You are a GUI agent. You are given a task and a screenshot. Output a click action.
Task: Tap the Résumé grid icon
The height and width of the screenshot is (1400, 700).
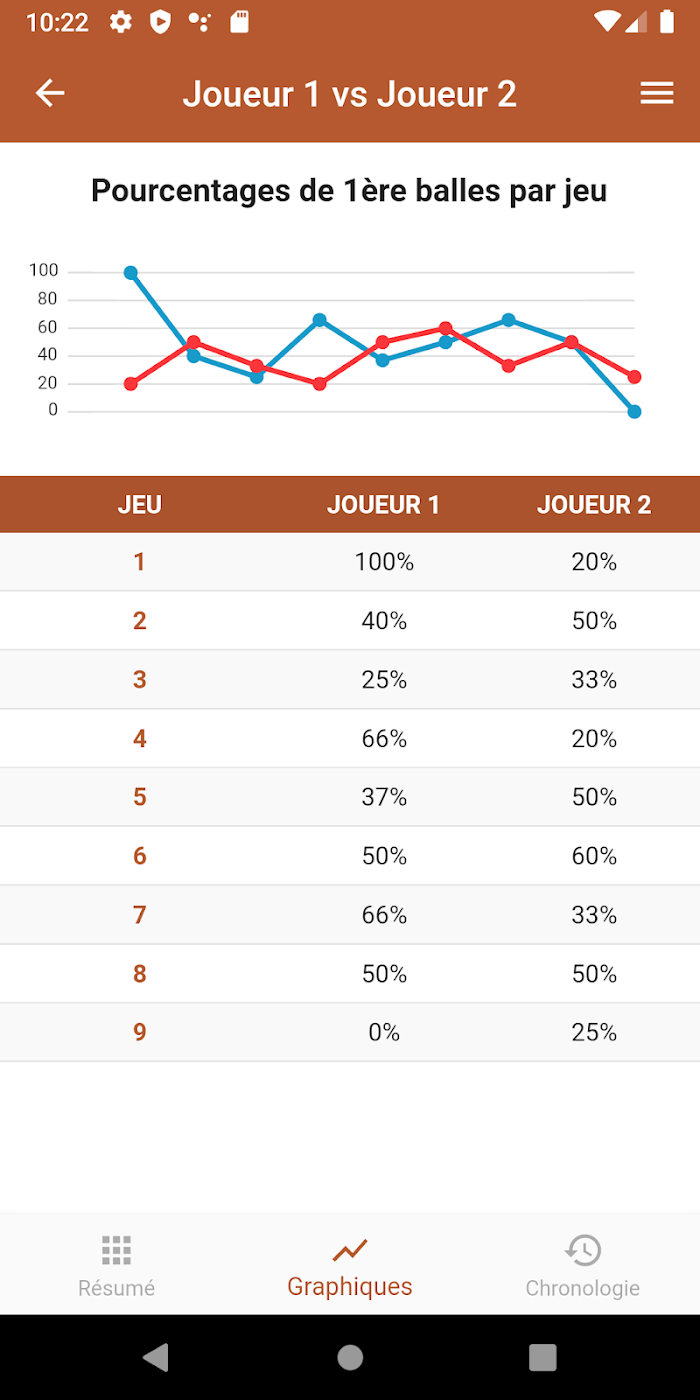pyautogui.click(x=116, y=1249)
